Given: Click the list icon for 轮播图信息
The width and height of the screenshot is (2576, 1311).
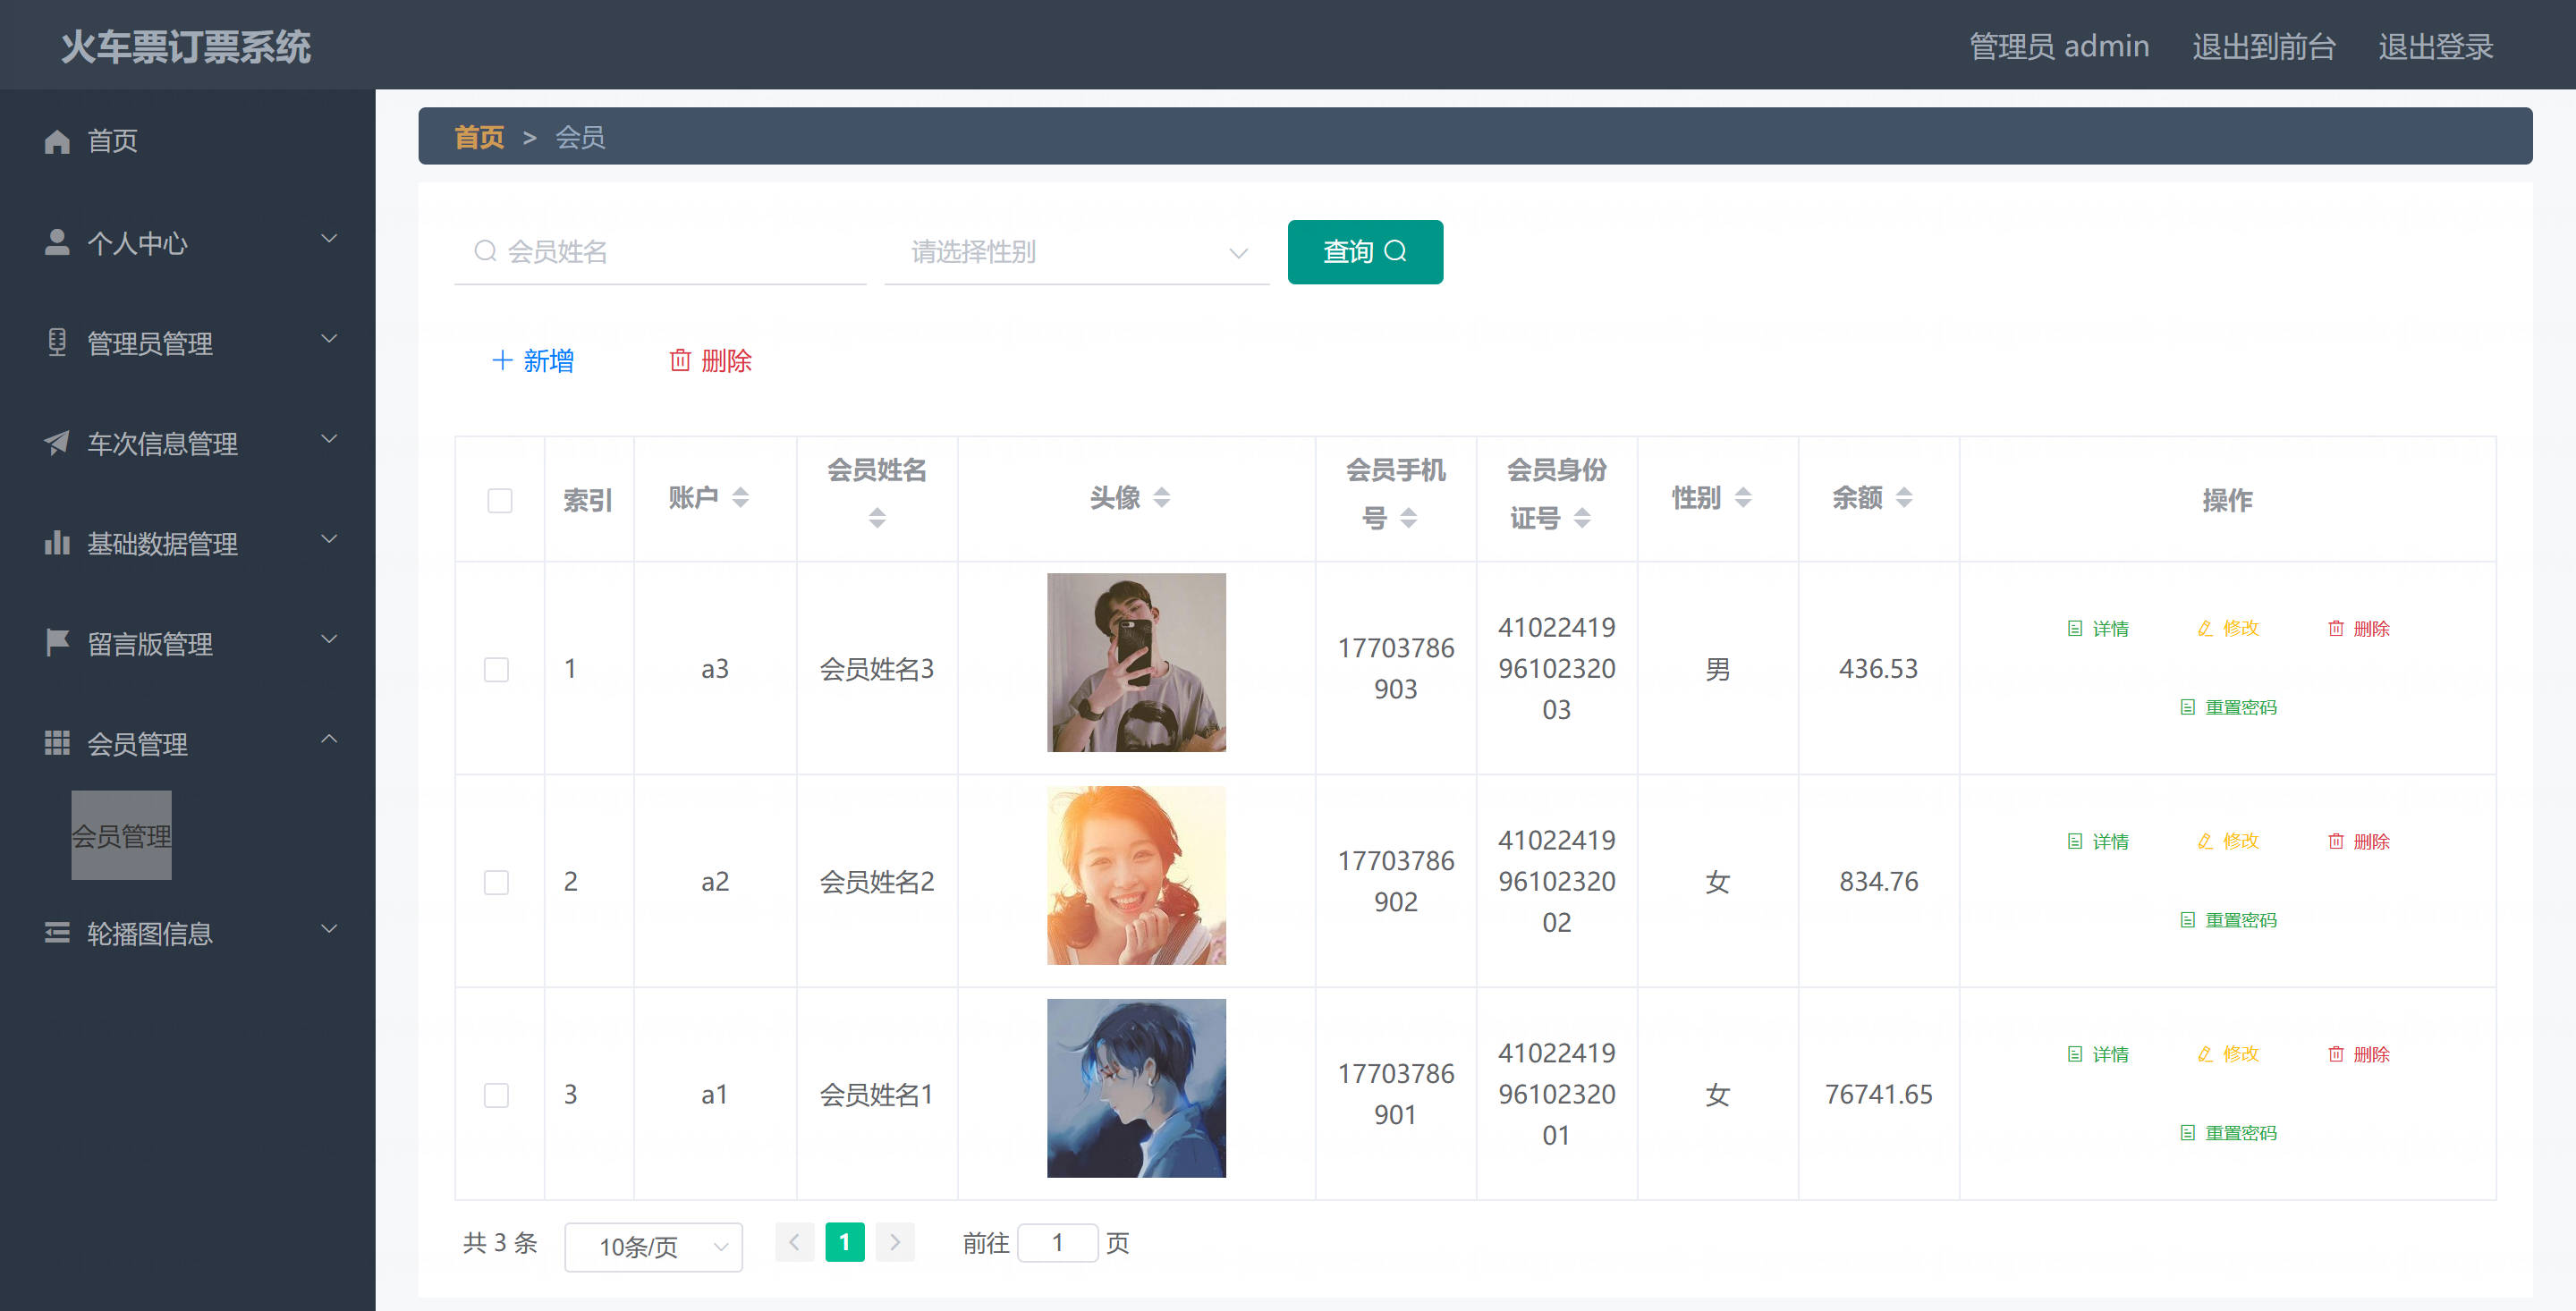Looking at the screenshot, I should click(x=57, y=932).
